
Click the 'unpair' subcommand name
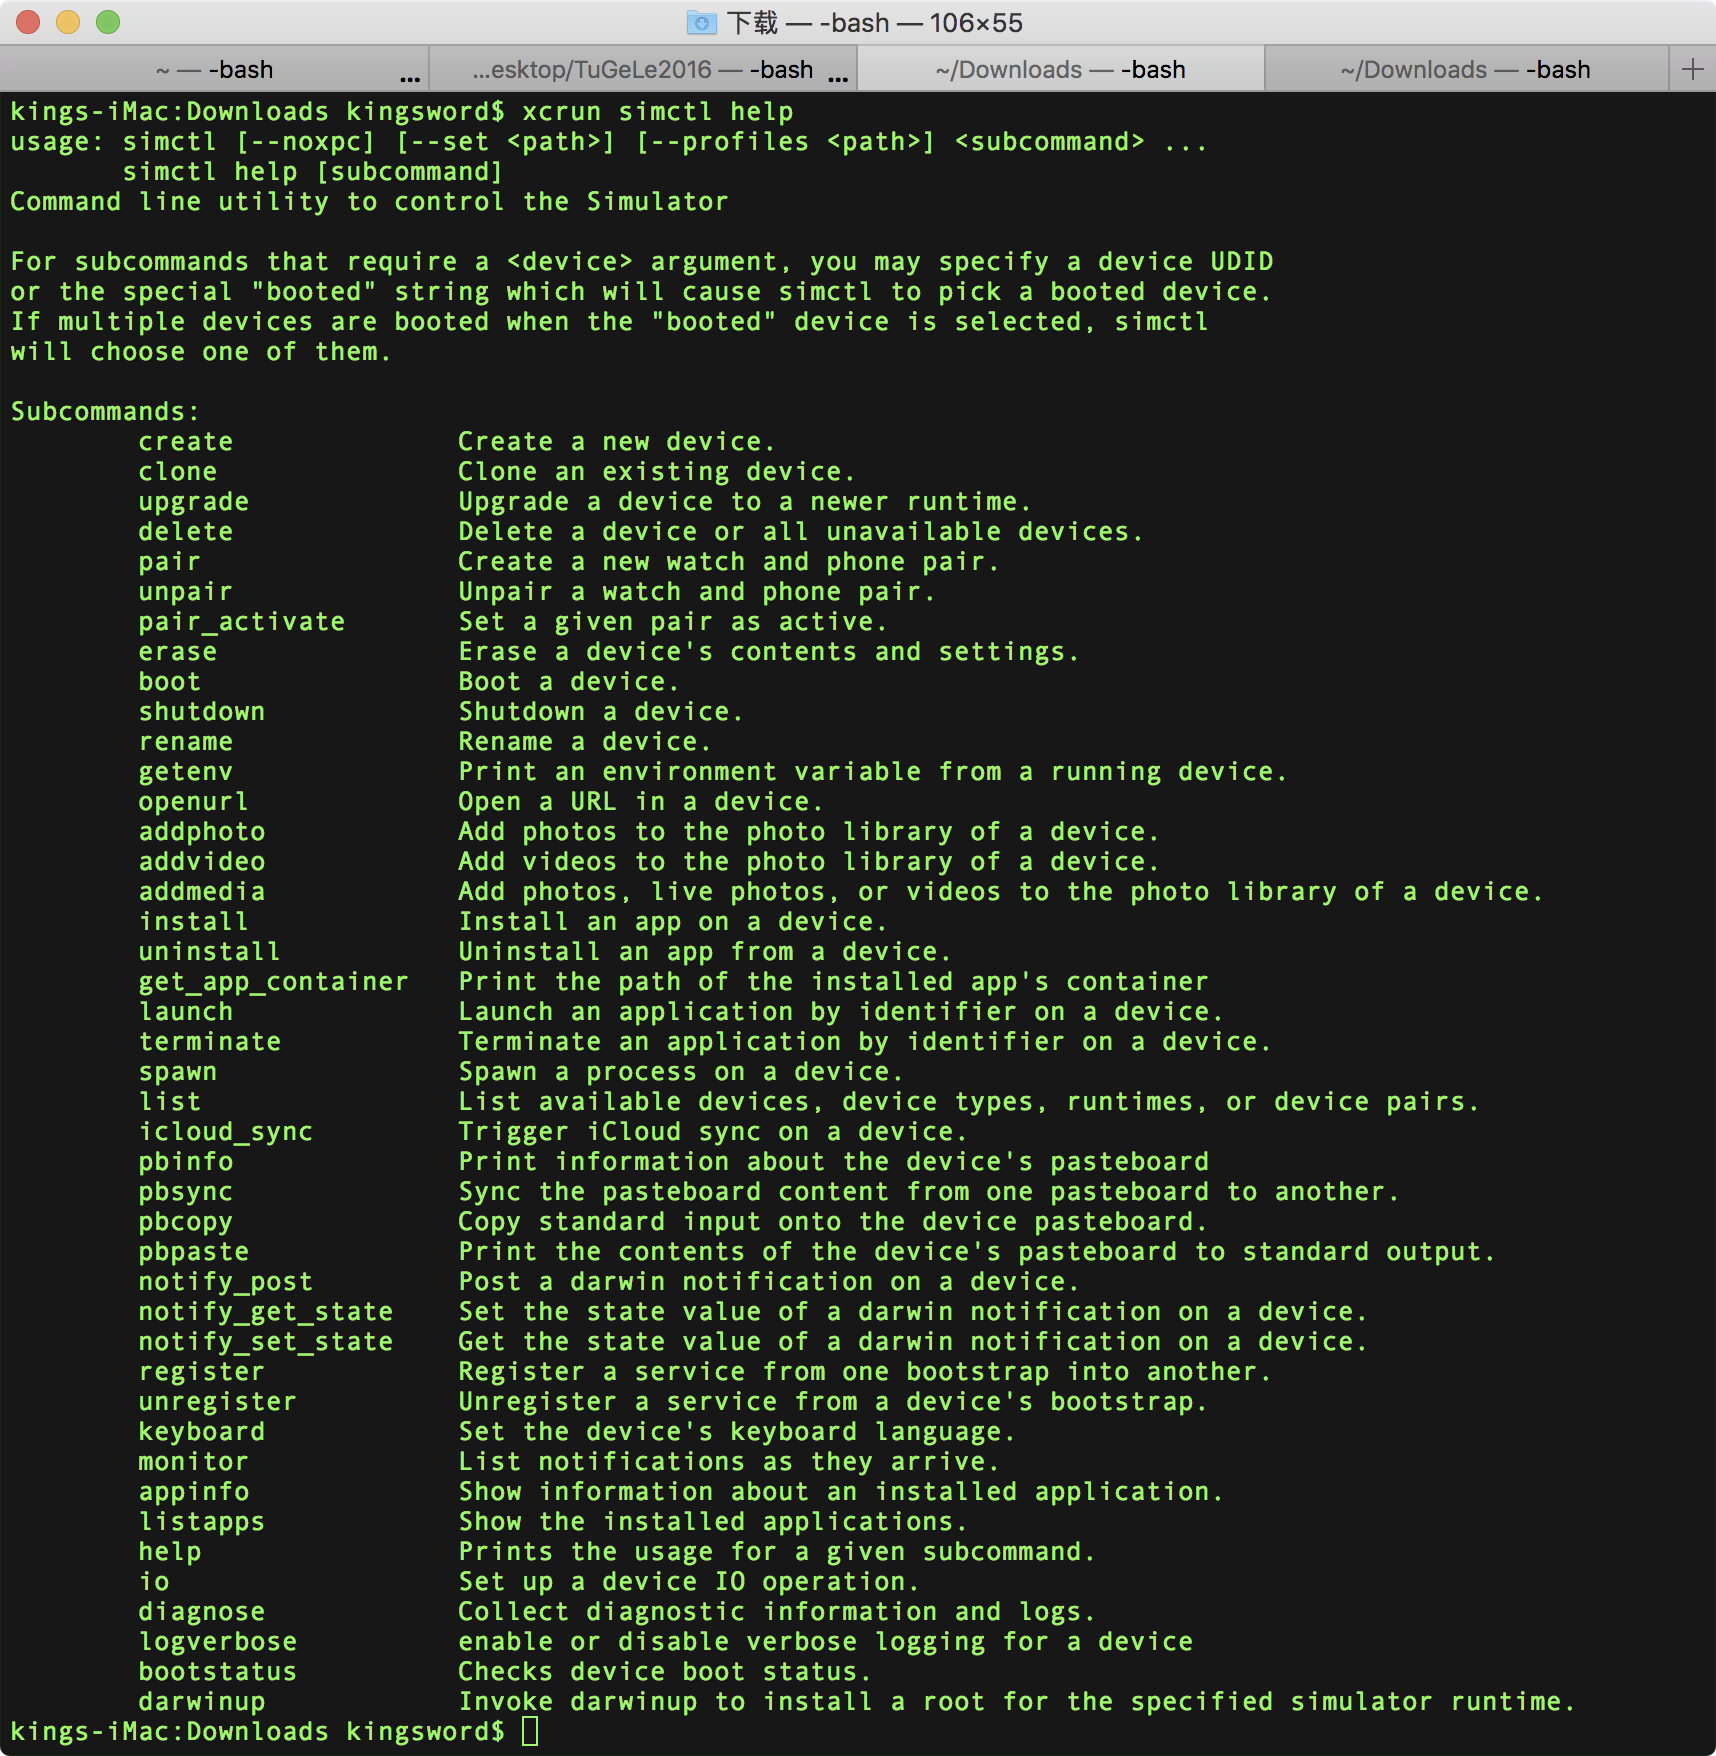(186, 591)
